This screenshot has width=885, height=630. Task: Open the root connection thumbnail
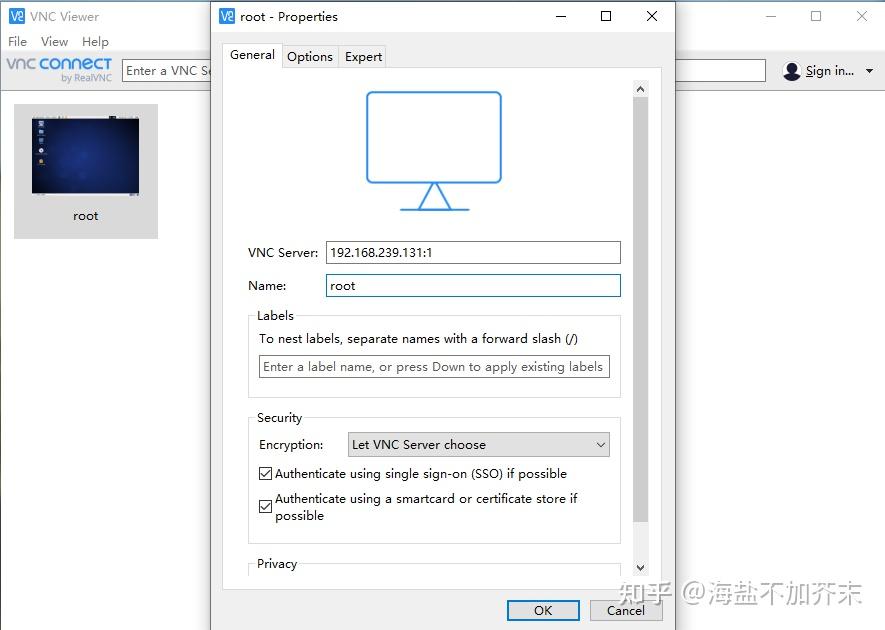(85, 155)
